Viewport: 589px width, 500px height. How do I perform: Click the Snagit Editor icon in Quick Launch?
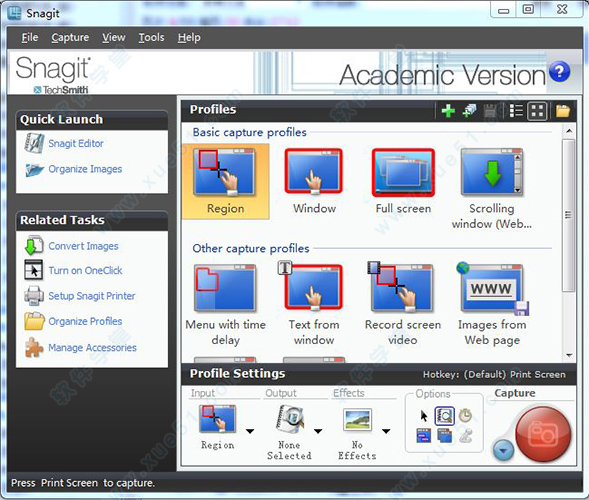34,143
